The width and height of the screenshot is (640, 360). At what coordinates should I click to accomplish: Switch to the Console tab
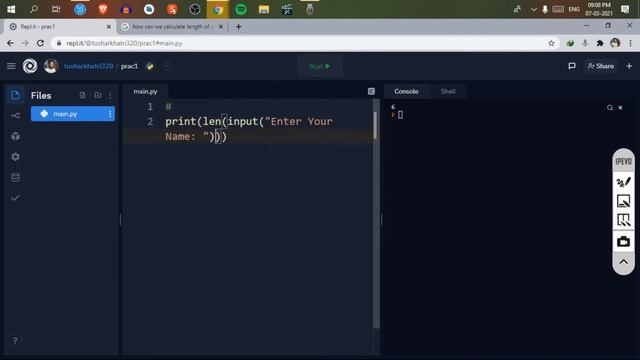coord(406,91)
